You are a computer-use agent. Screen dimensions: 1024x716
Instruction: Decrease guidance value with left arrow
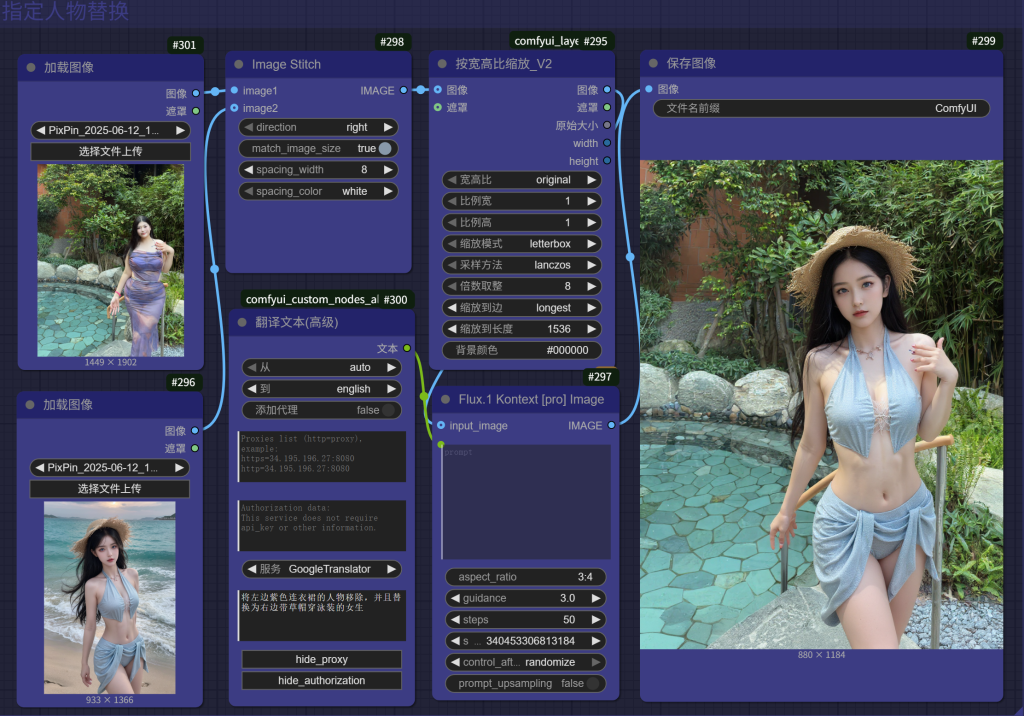click(x=455, y=598)
